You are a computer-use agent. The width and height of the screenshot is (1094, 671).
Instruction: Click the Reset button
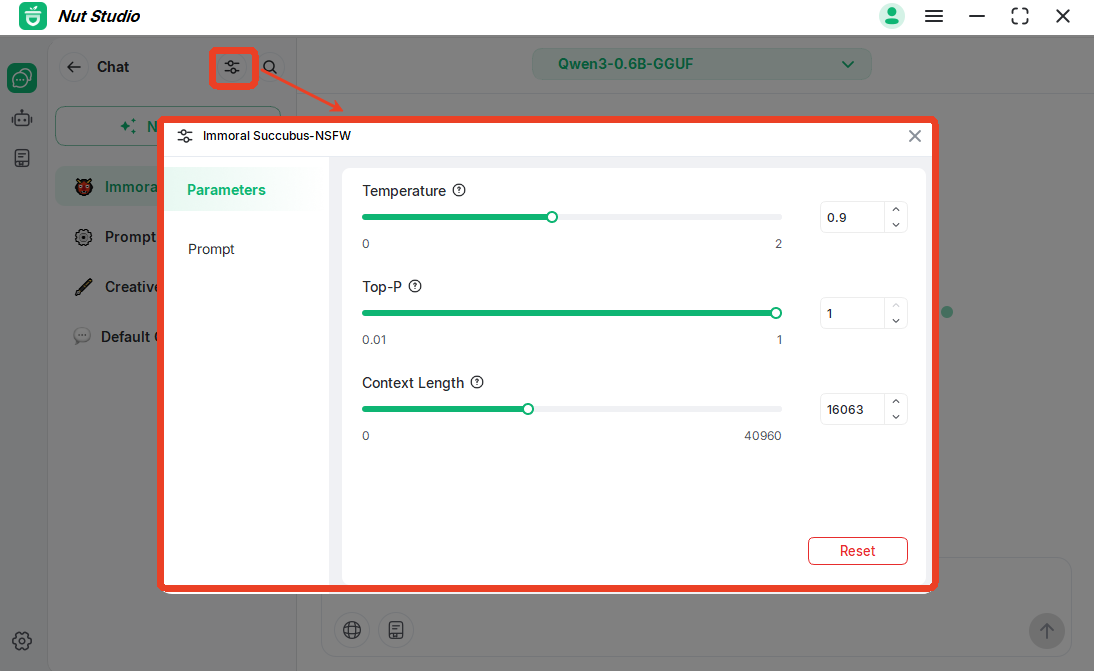pos(857,551)
